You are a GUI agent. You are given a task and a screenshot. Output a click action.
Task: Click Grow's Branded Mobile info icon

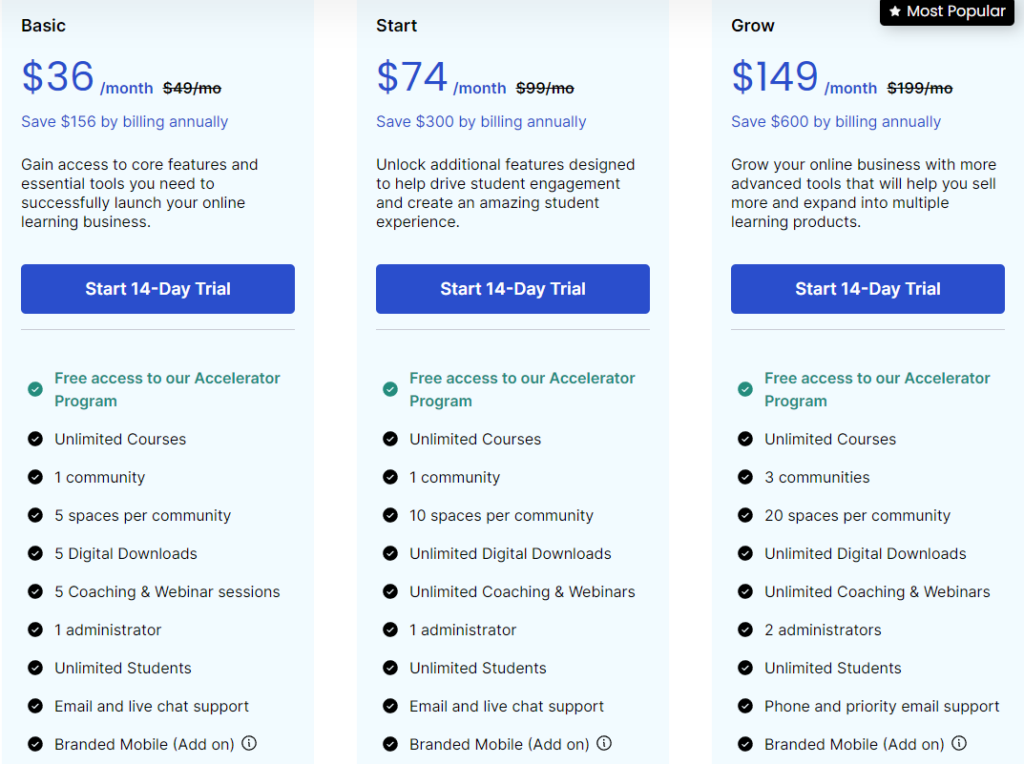959,744
